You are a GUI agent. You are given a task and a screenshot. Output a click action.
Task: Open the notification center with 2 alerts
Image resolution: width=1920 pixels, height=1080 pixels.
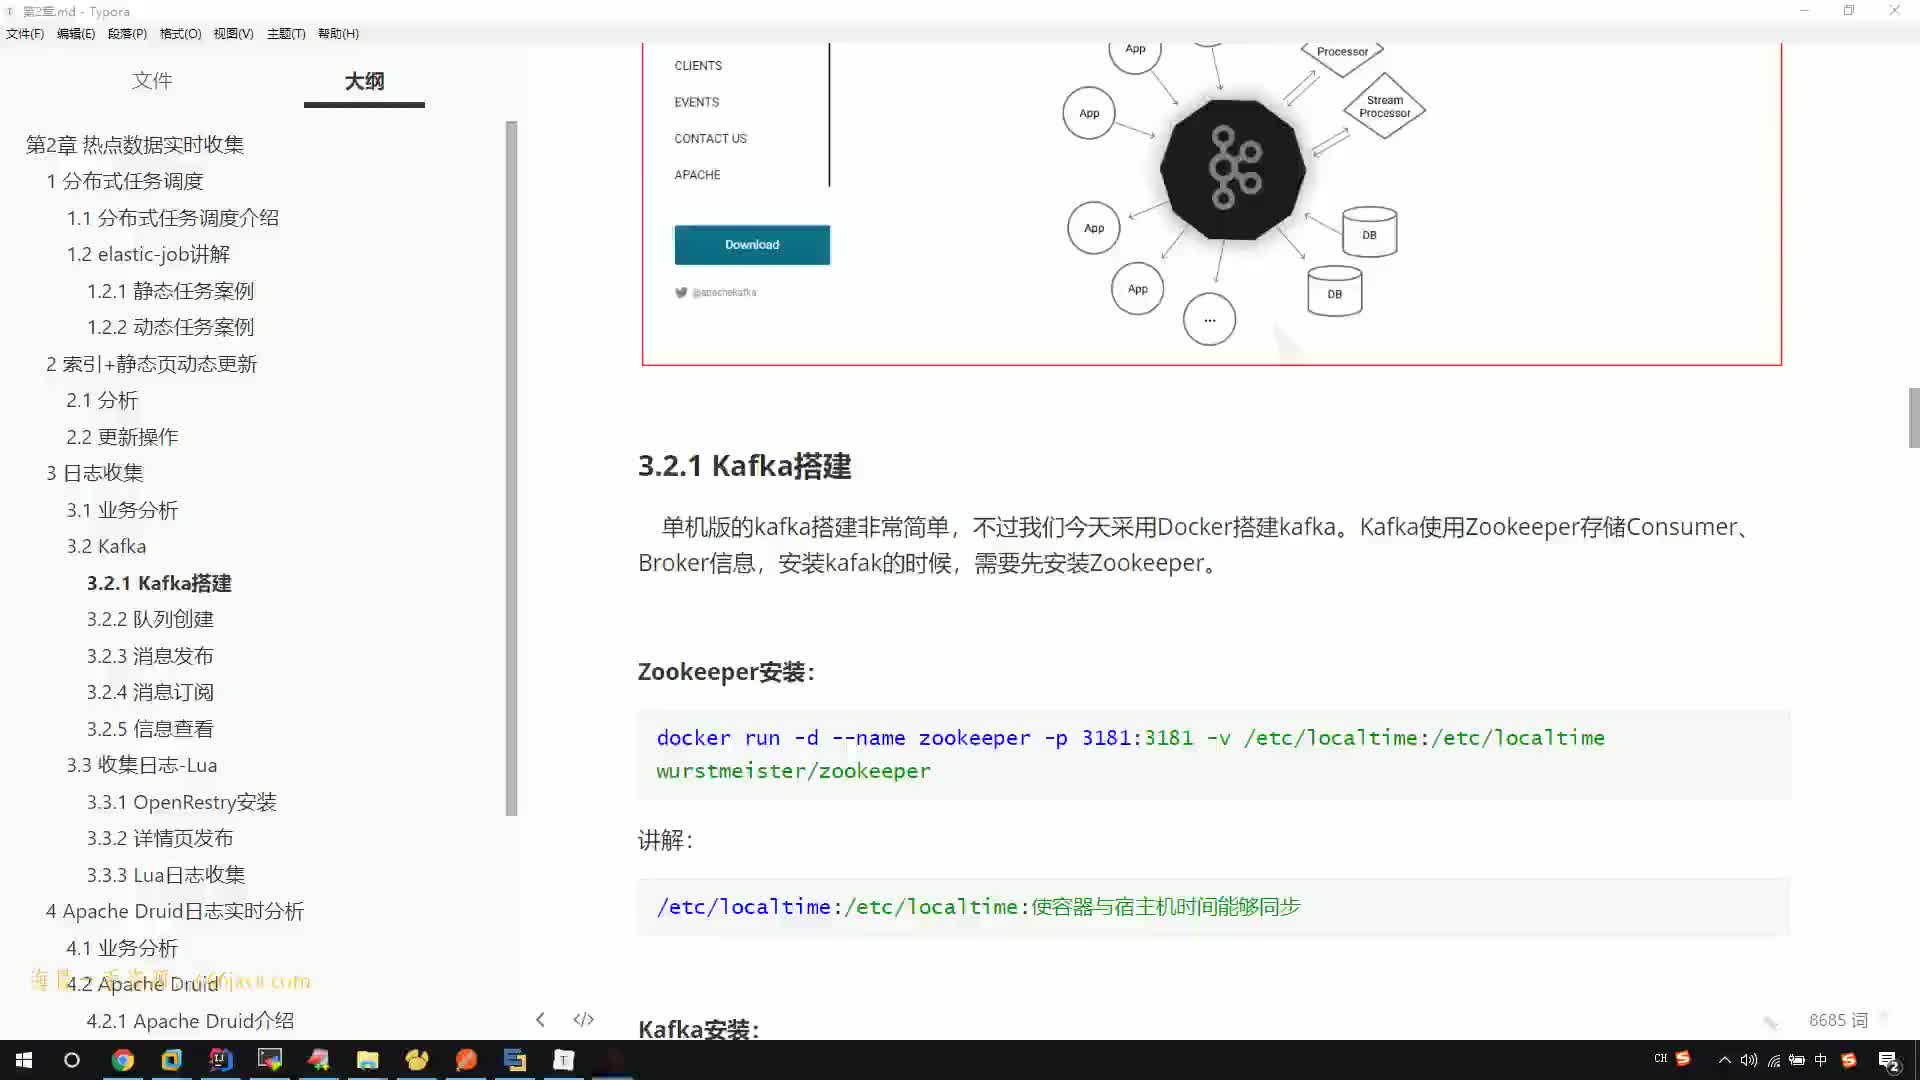(x=1889, y=1061)
